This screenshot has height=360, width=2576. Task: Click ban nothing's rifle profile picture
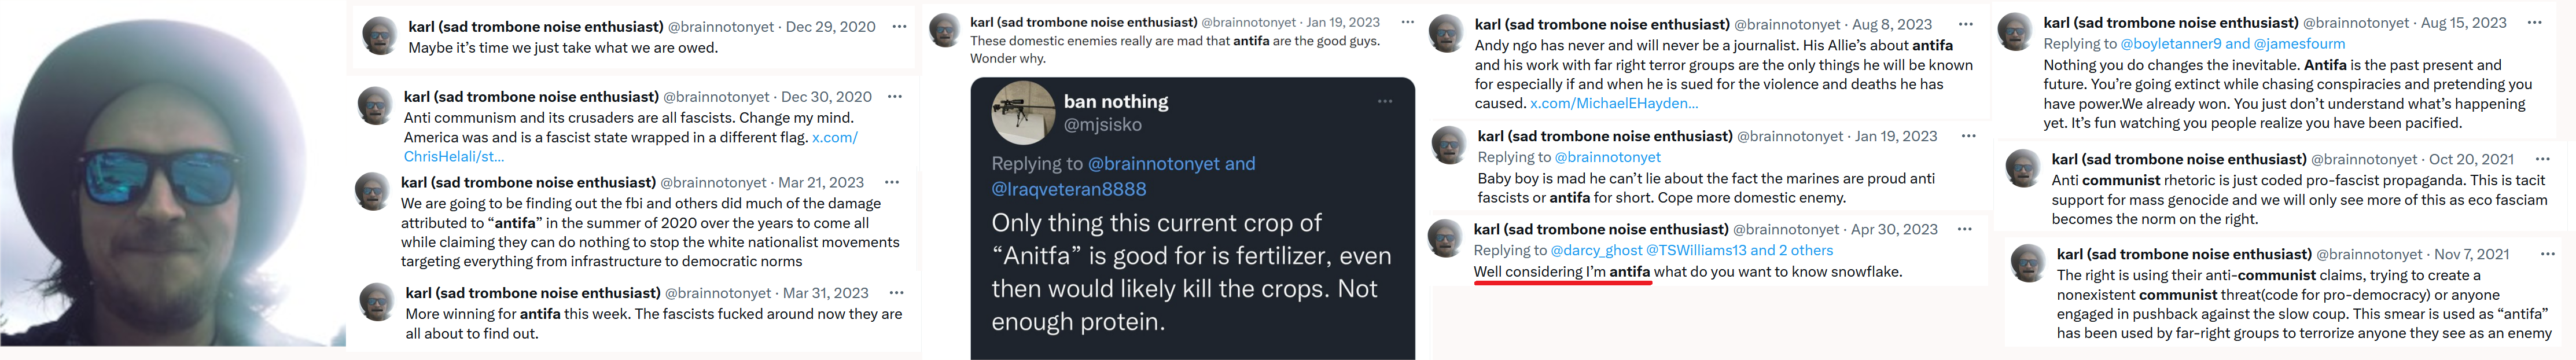(1023, 113)
